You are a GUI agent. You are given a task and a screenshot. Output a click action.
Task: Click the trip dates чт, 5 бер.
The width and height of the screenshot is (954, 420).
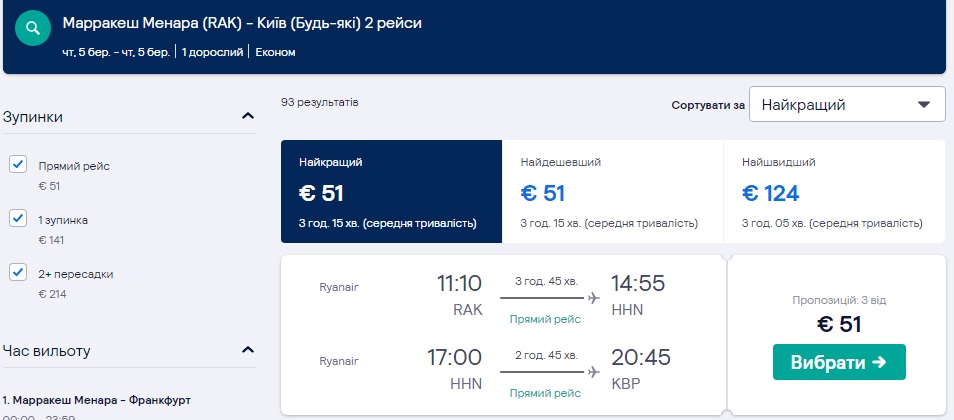pos(116,49)
